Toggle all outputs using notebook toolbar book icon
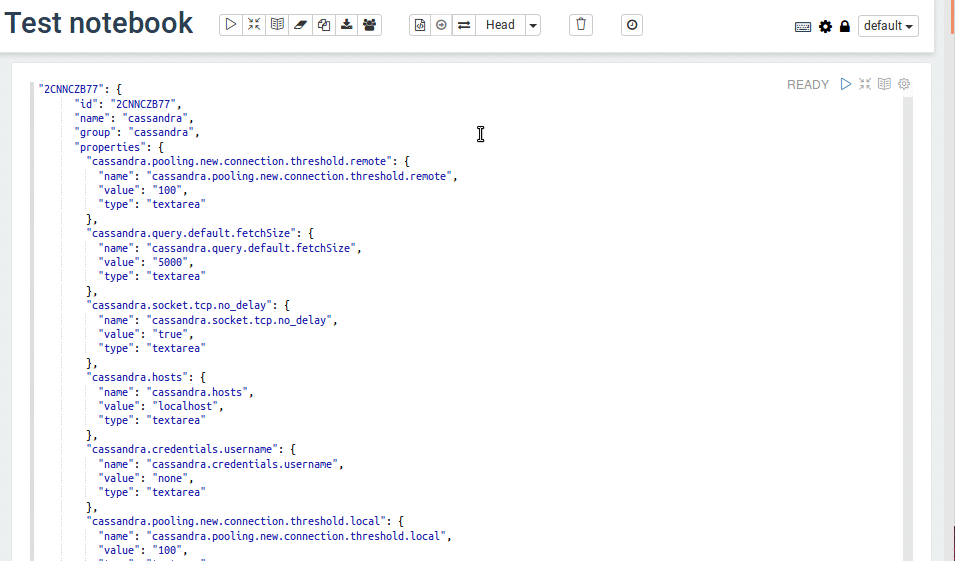This screenshot has height=561, width=955. click(x=277, y=25)
